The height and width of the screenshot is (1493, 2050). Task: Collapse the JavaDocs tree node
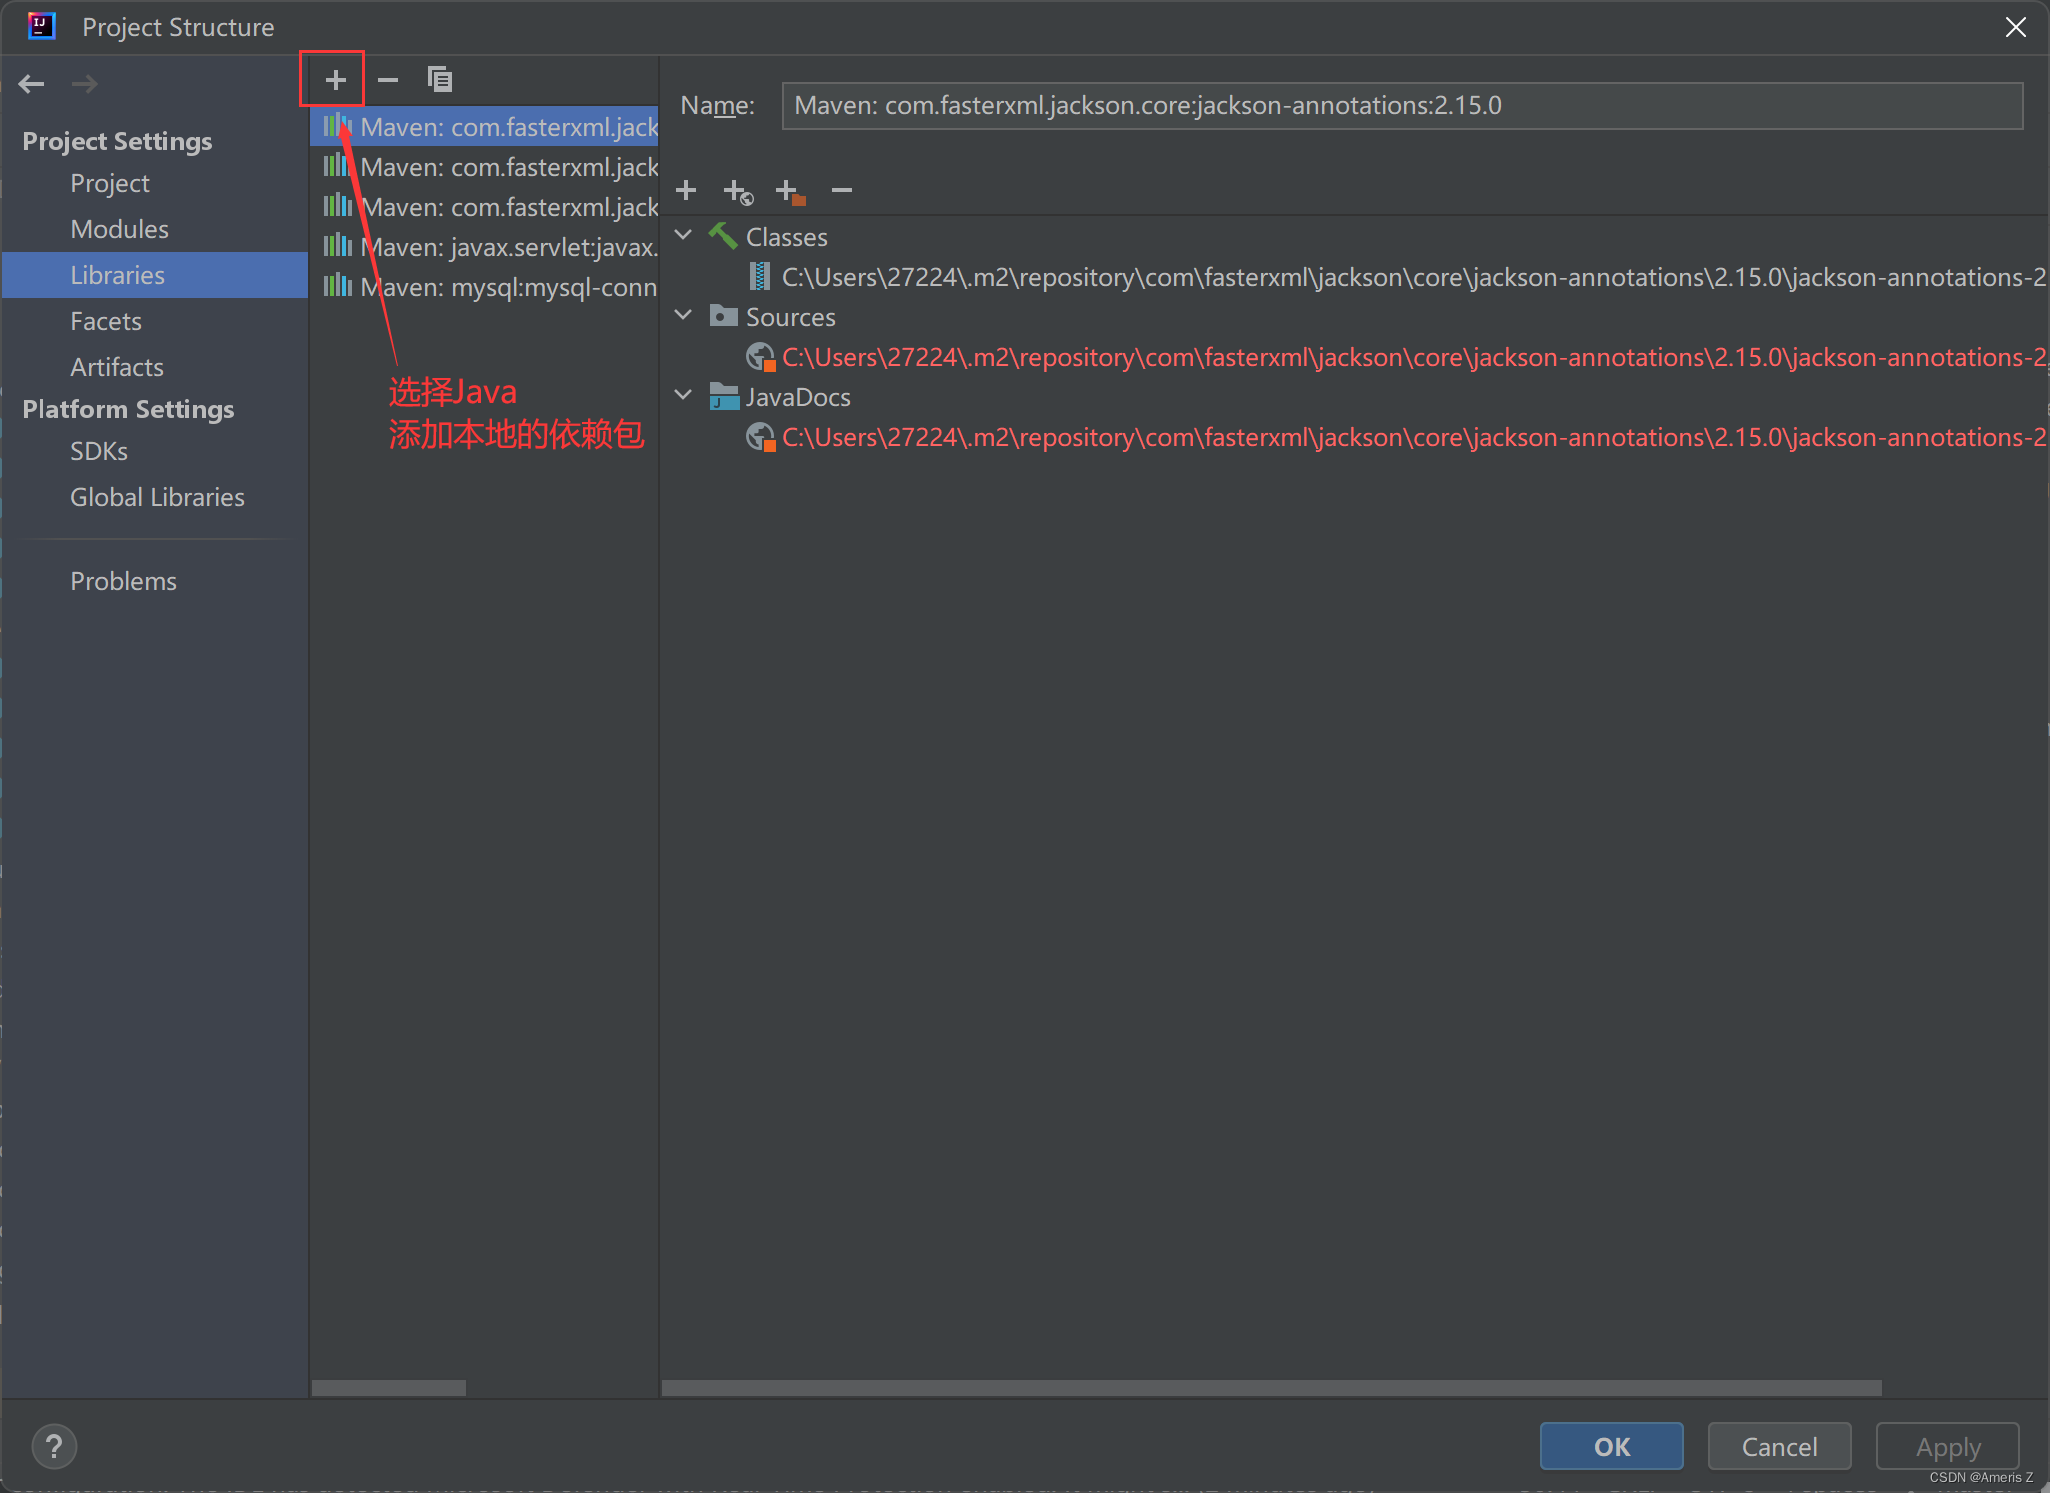(x=684, y=396)
